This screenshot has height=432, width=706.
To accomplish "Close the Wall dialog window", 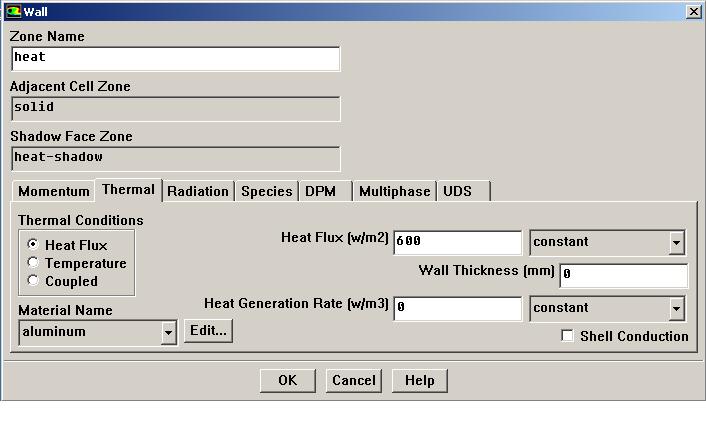I will (x=693, y=11).
